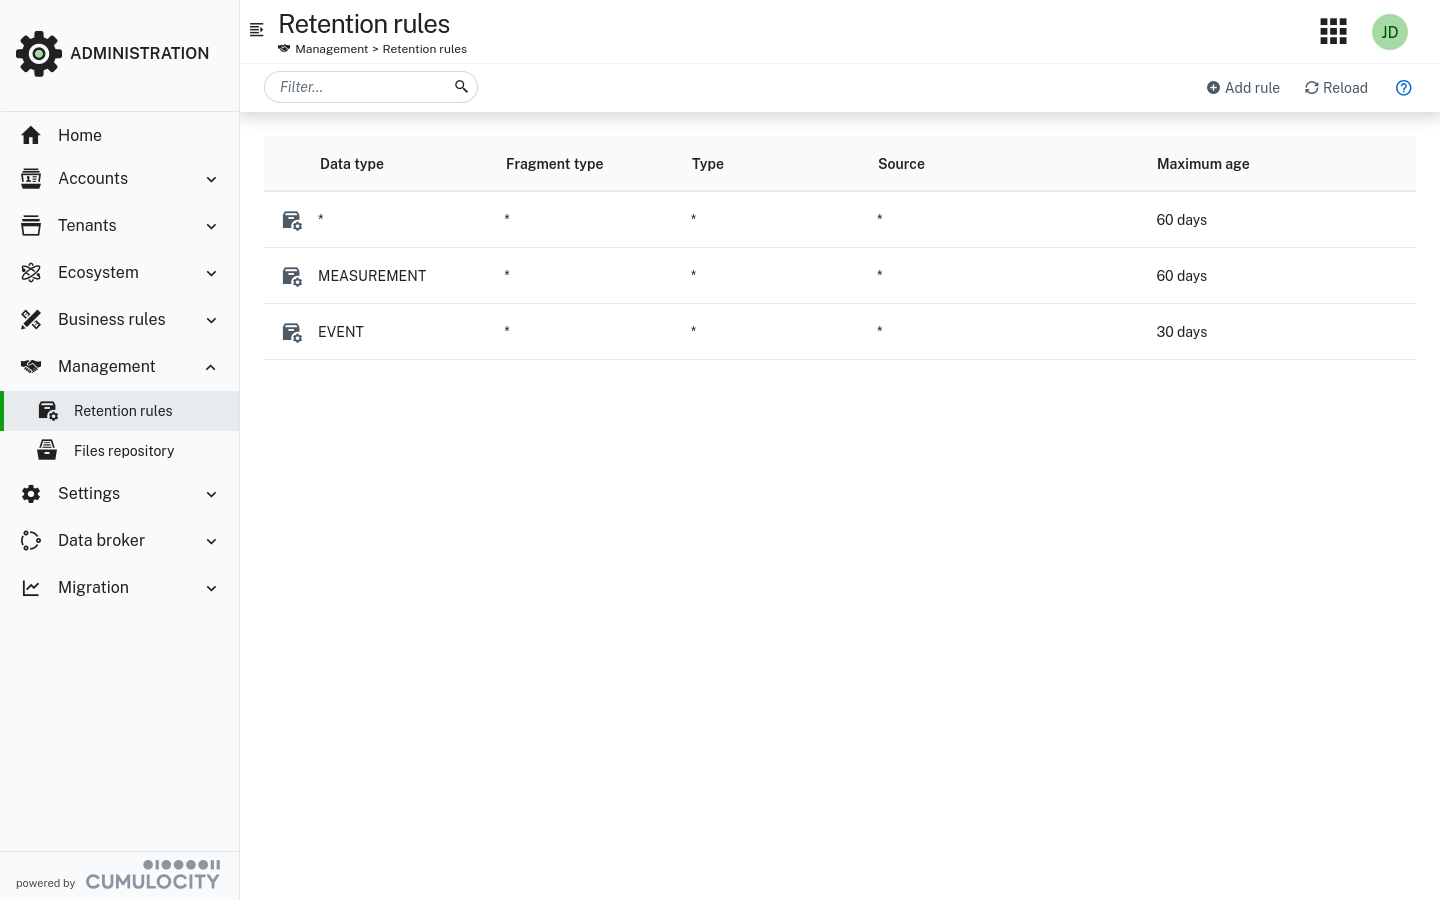
Task: Reload the retention rules list
Action: (x=1336, y=88)
